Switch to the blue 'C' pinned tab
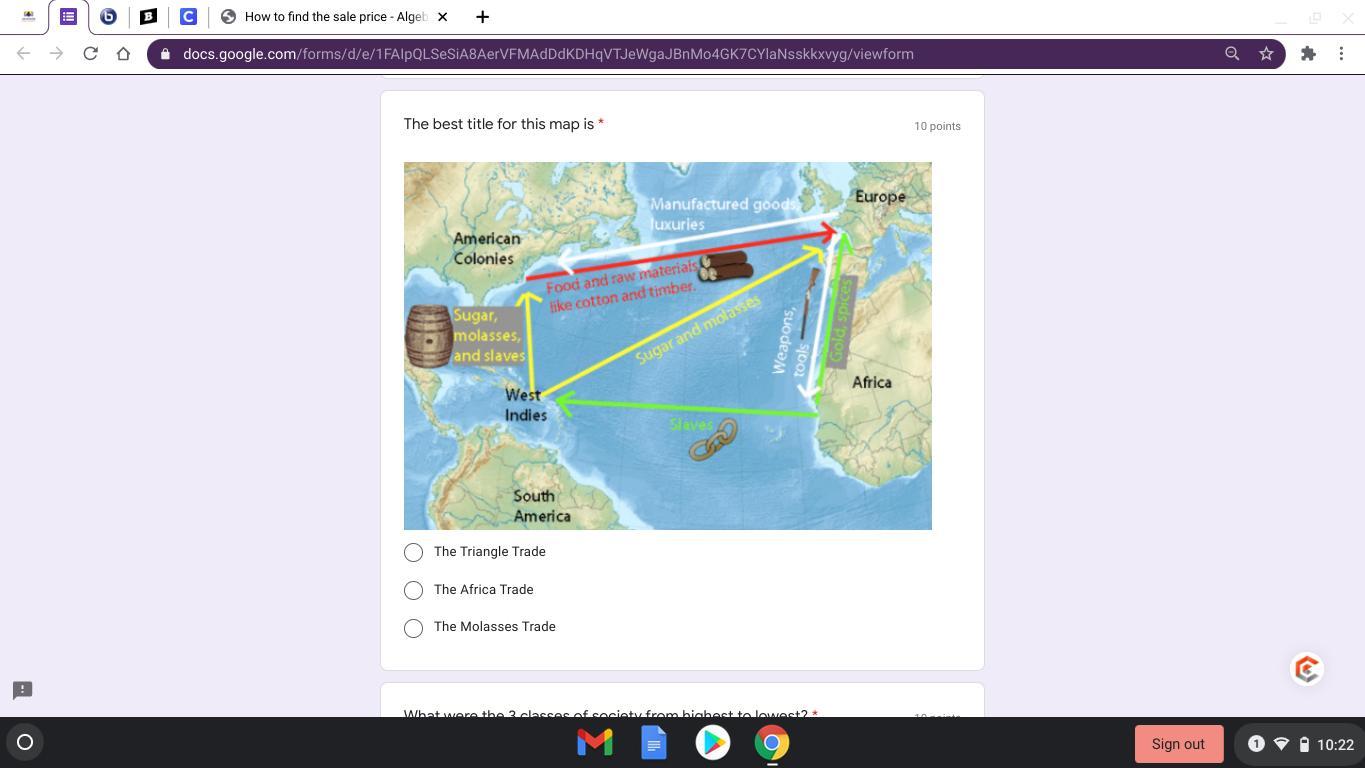1365x768 pixels. [188, 17]
